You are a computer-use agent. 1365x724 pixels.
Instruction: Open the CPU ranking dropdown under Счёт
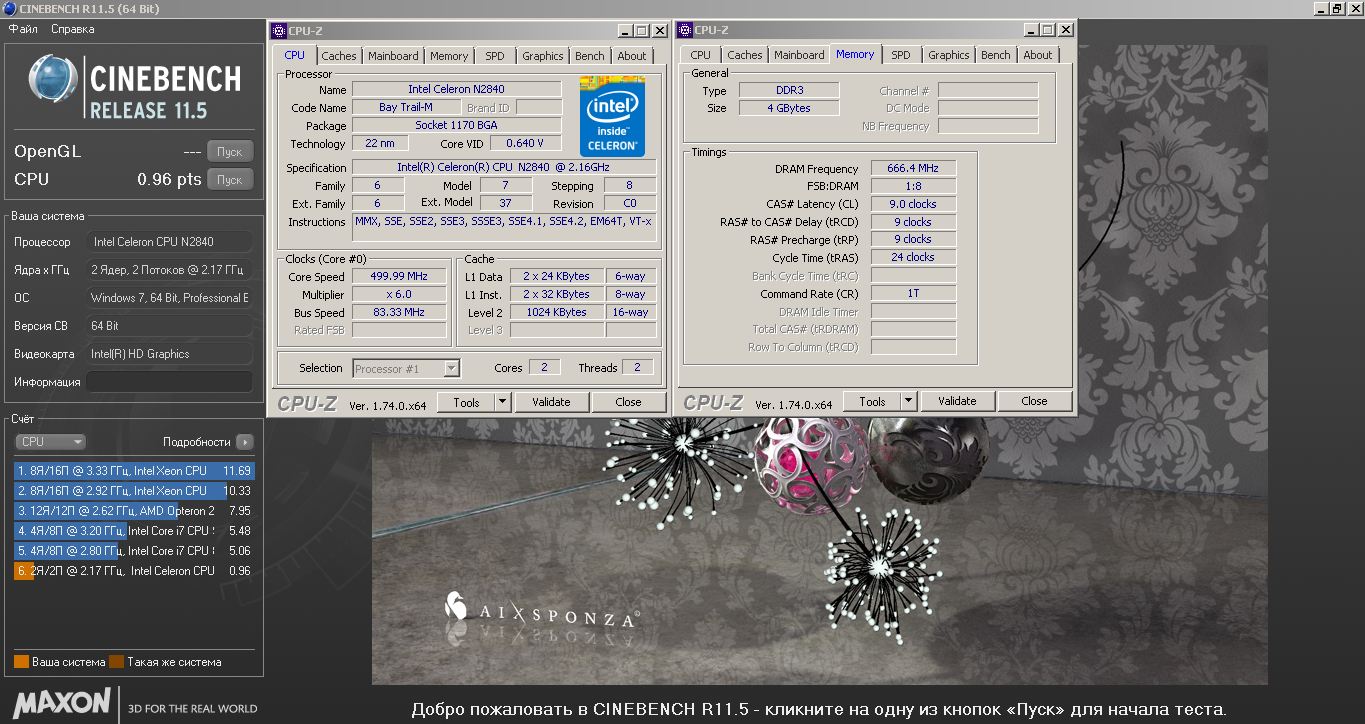51,441
